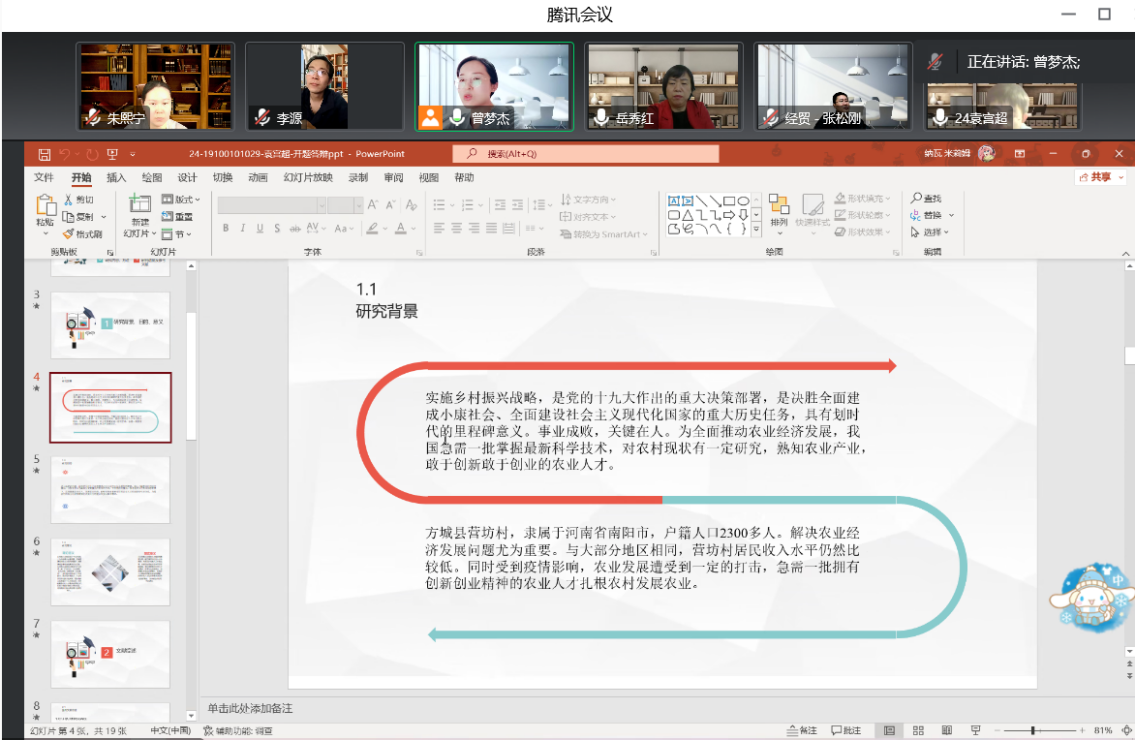Image resolution: width=1135 pixels, height=740 pixels.
Task: Click the Paste clipboard icon
Action: 46,206
